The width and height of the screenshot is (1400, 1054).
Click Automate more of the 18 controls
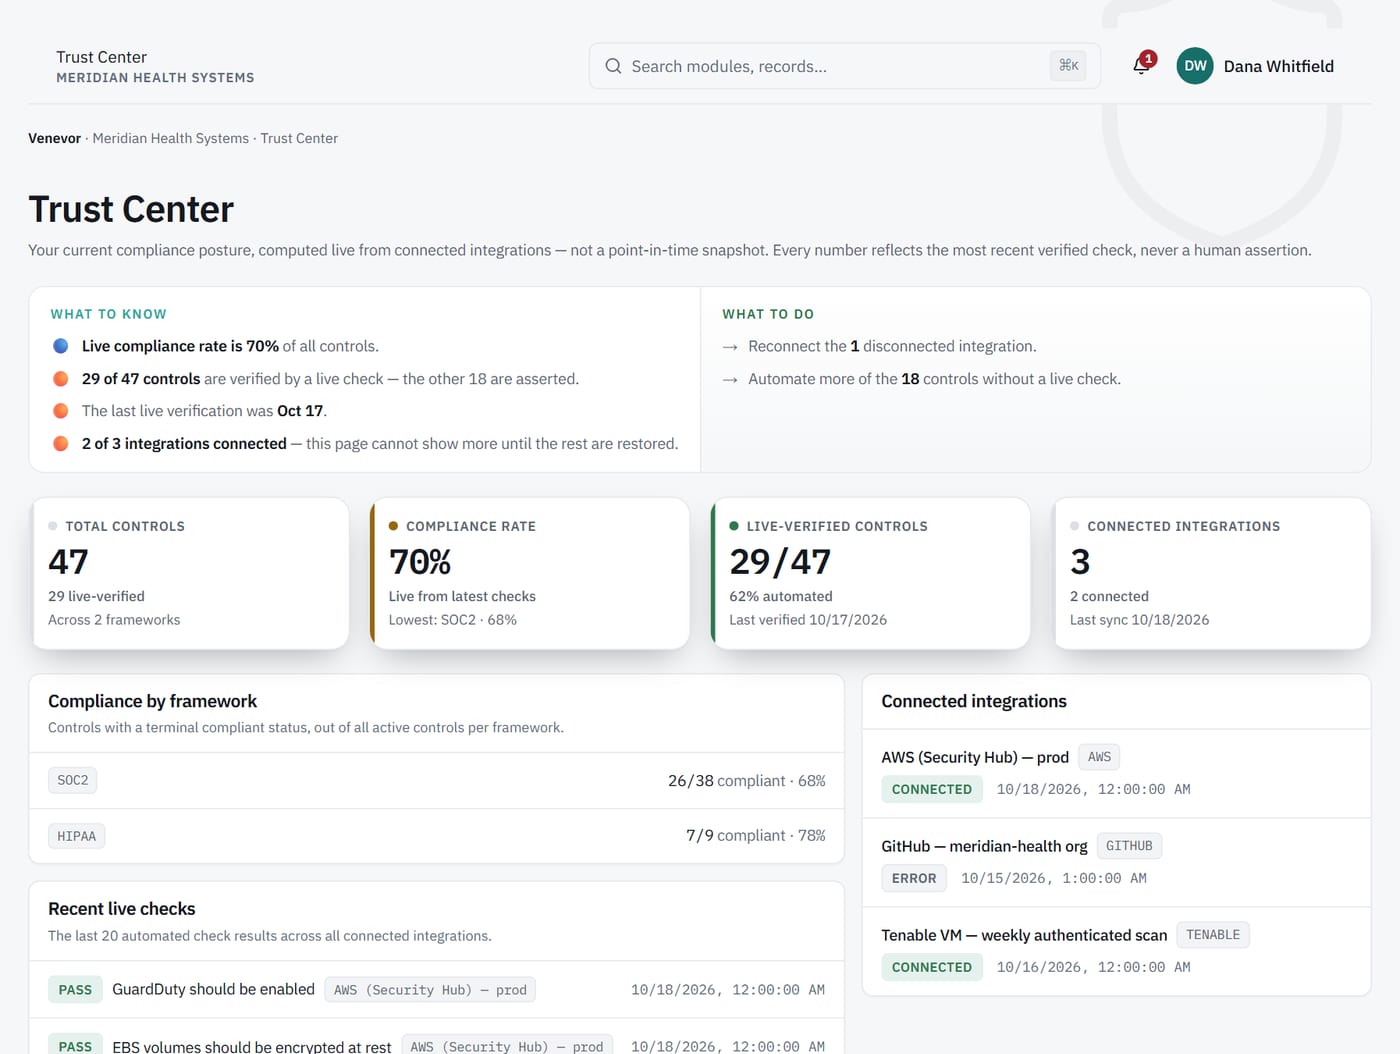click(x=934, y=379)
